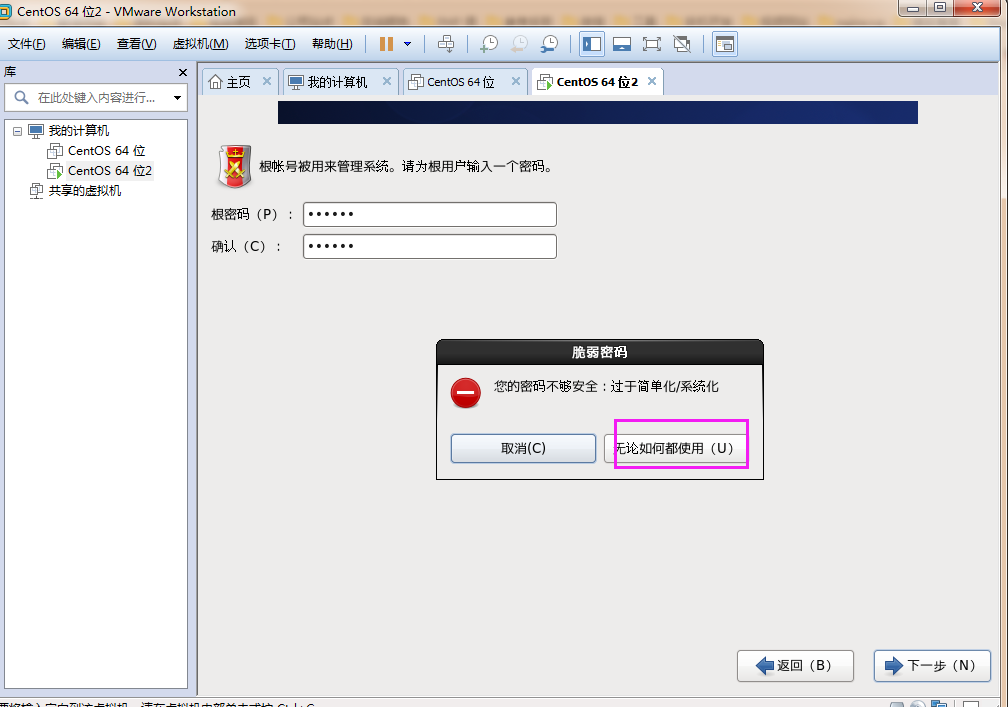1008x707 pixels.
Task: Click the red error icon in dialog
Action: pyautogui.click(x=465, y=393)
